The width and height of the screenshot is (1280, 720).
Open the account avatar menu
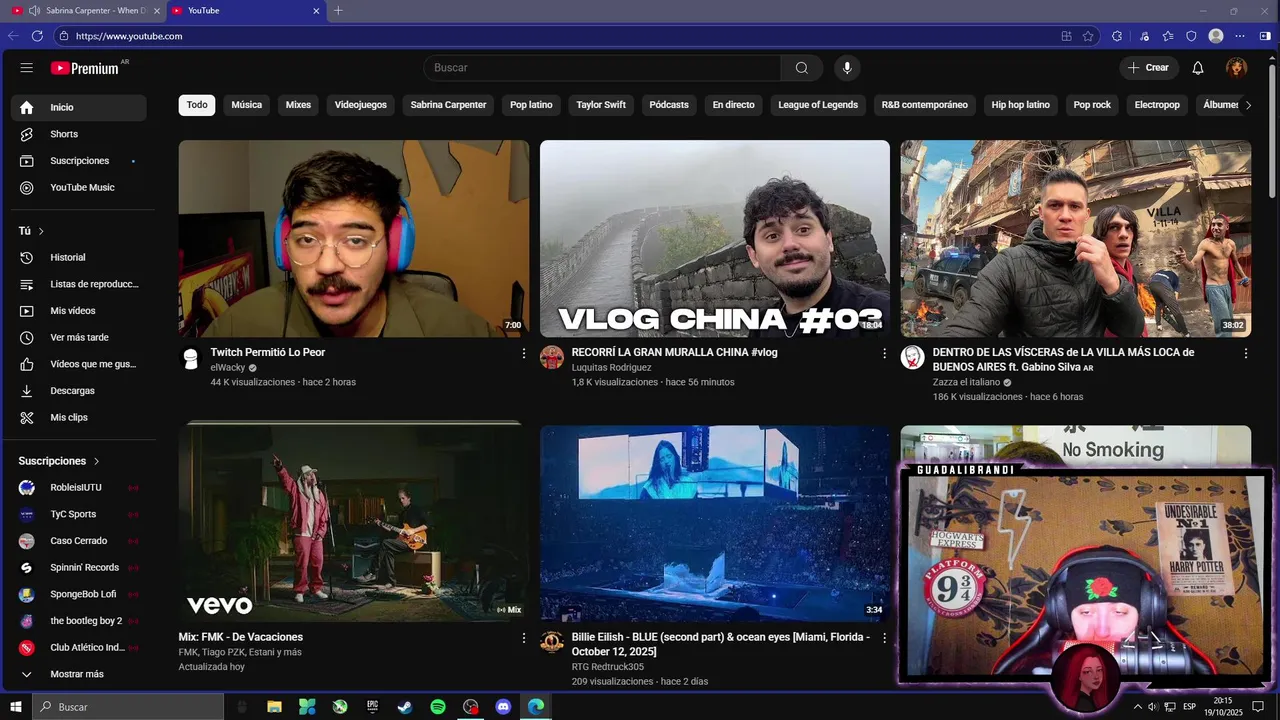click(1237, 68)
